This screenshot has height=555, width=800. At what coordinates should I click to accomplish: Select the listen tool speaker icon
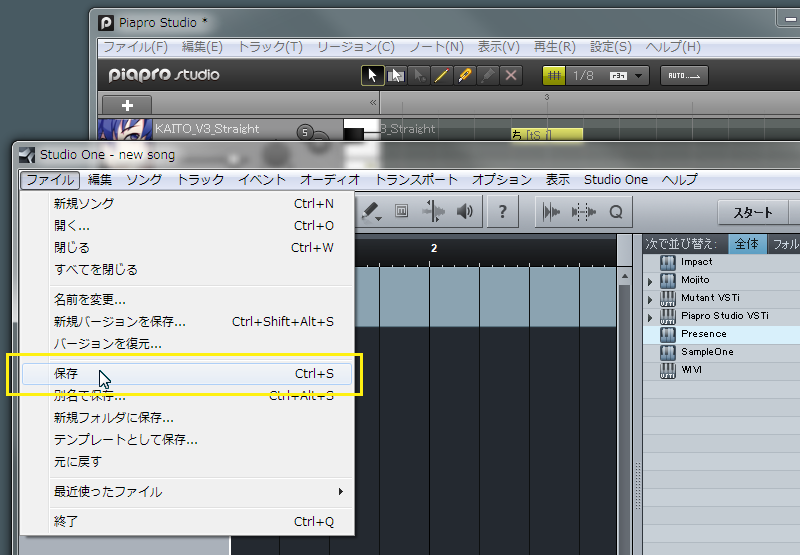pyautogui.click(x=464, y=211)
